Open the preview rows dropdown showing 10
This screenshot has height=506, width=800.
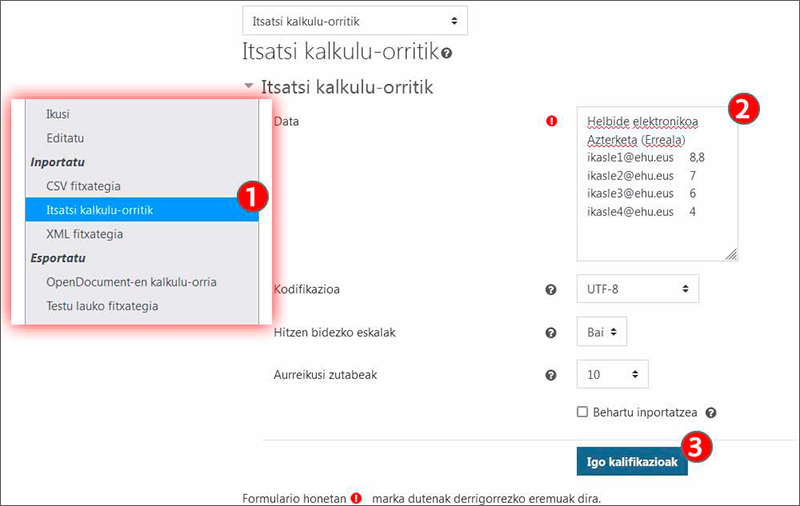click(x=612, y=375)
